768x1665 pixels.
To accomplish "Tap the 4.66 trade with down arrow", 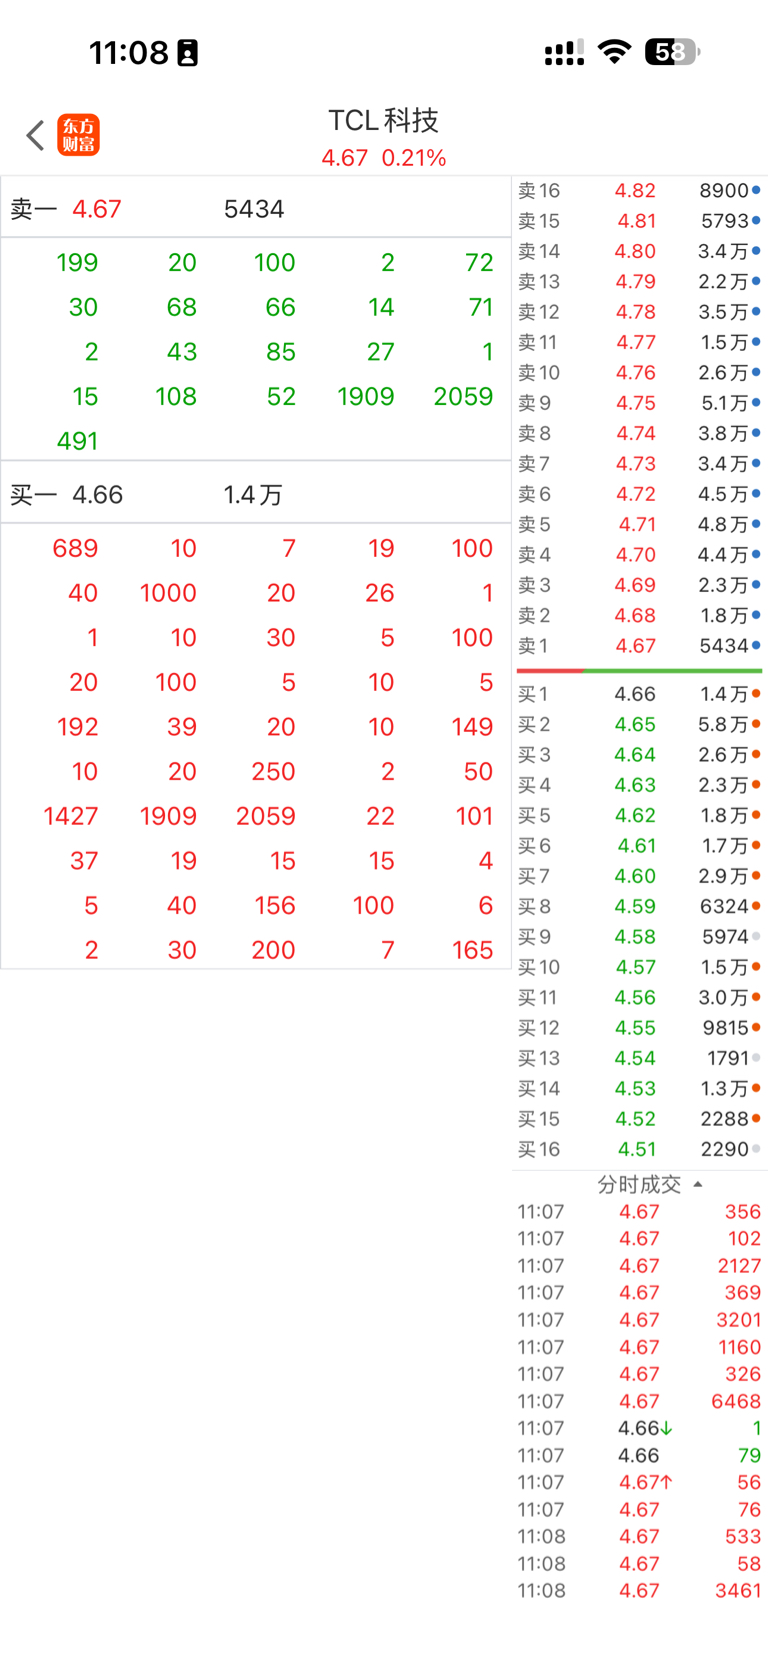I will point(639,1428).
